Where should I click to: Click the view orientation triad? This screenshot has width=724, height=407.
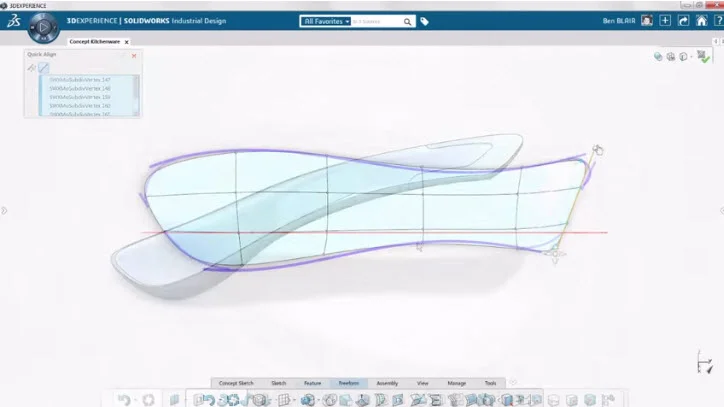[x=704, y=362]
